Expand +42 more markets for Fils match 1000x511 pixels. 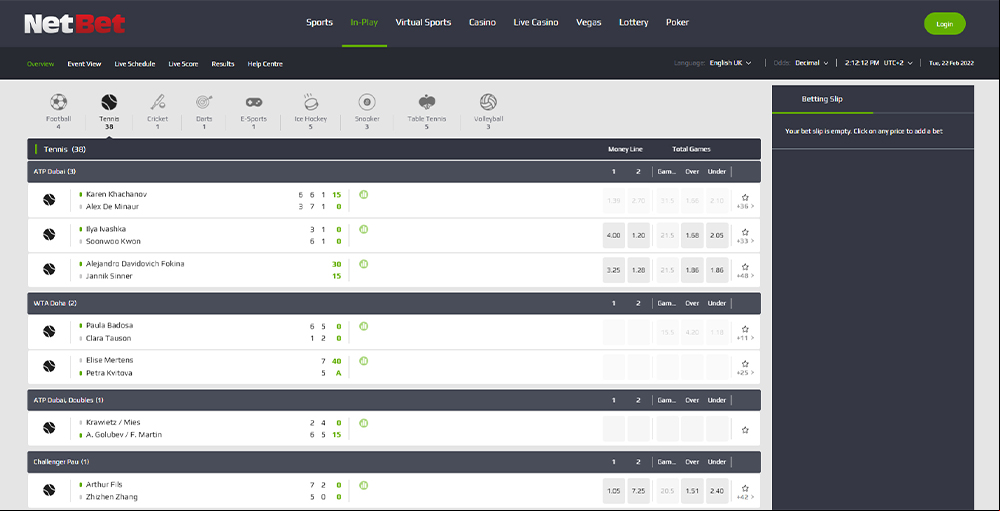(745, 497)
